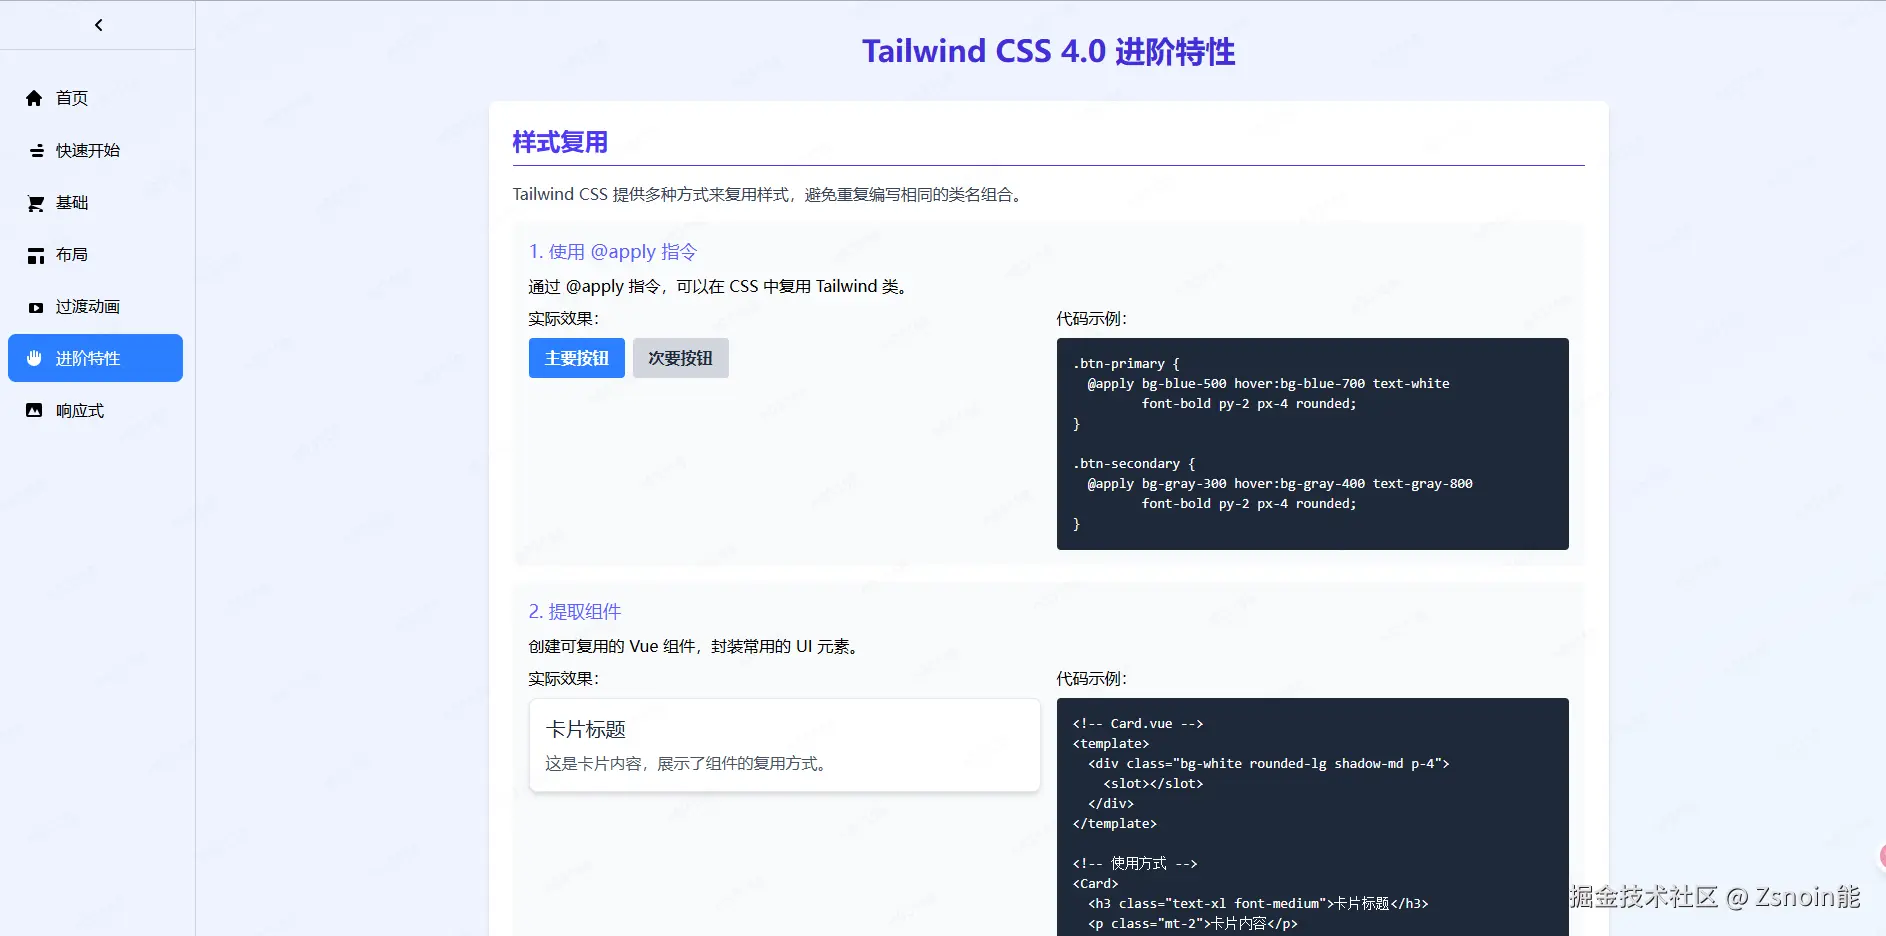Viewport: 1886px width, 936px height.
Task: Open the 过渡动画 menu entry
Action: coord(95,306)
